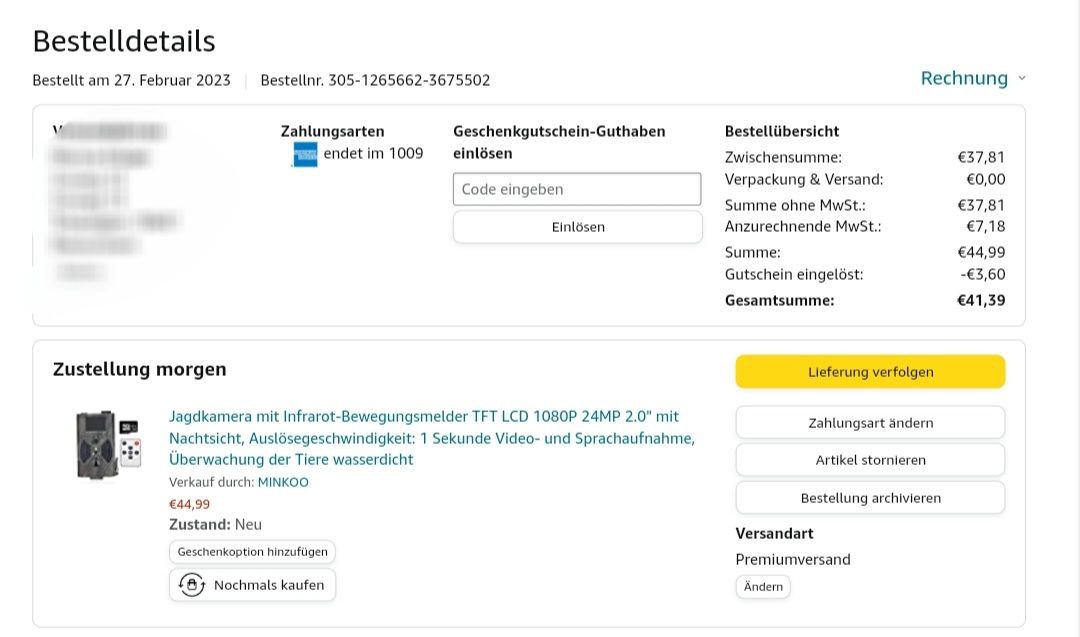Click the Gesamtsumme total amount €41,39
The height and width of the screenshot is (637, 1080).
[981, 300]
